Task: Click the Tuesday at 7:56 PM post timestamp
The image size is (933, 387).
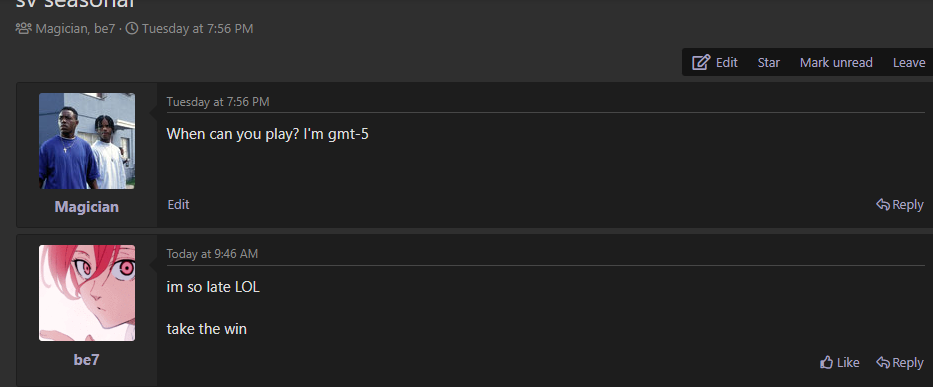Action: [x=218, y=102]
